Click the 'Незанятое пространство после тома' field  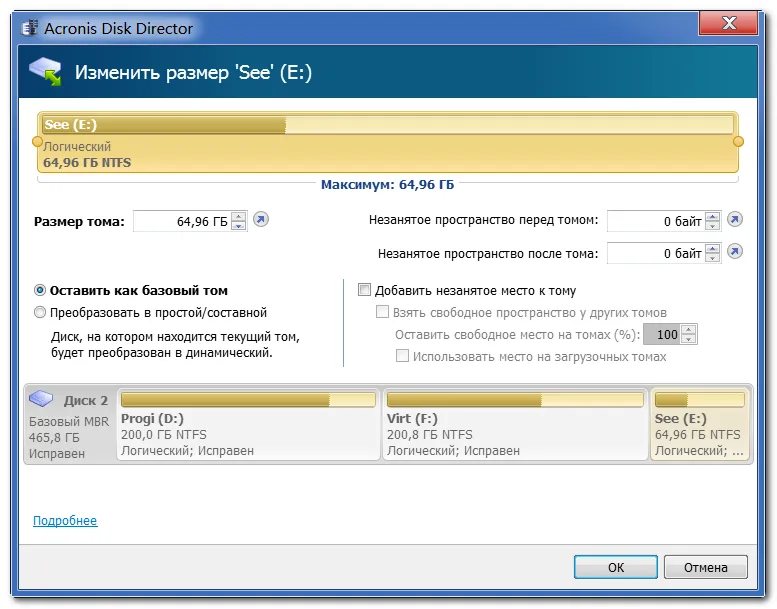656,253
